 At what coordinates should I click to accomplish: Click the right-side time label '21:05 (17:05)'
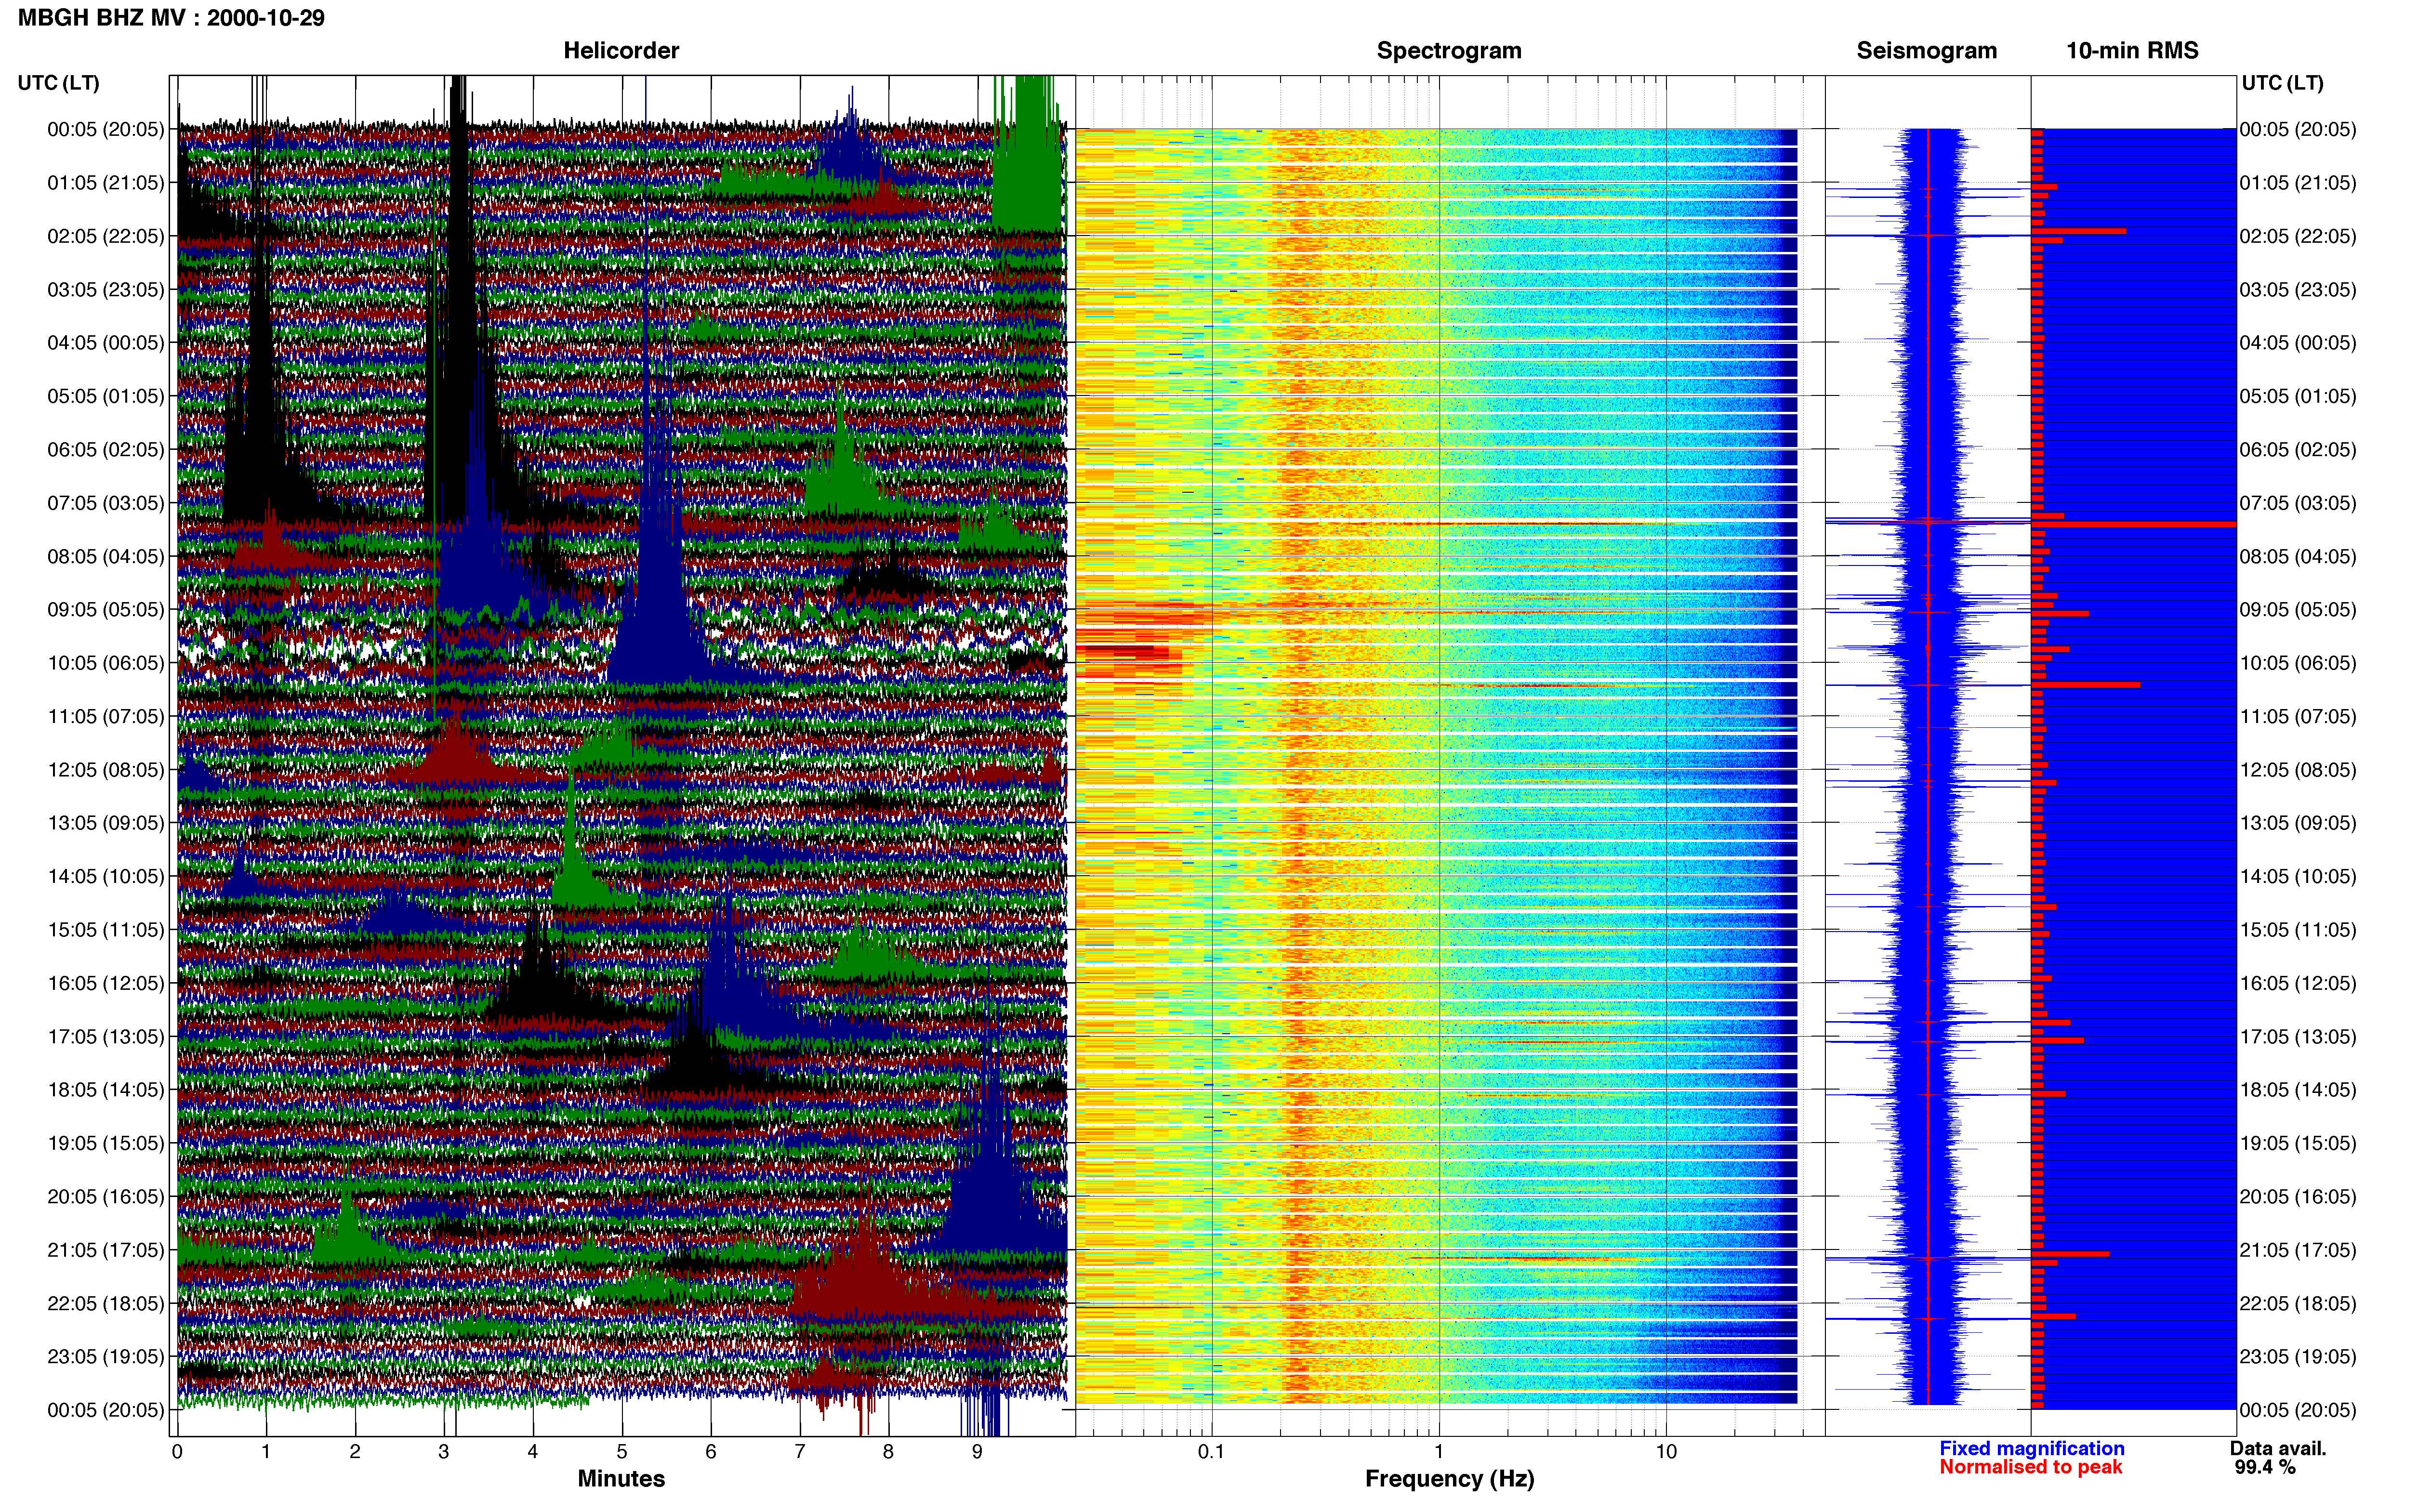pos(2298,1249)
